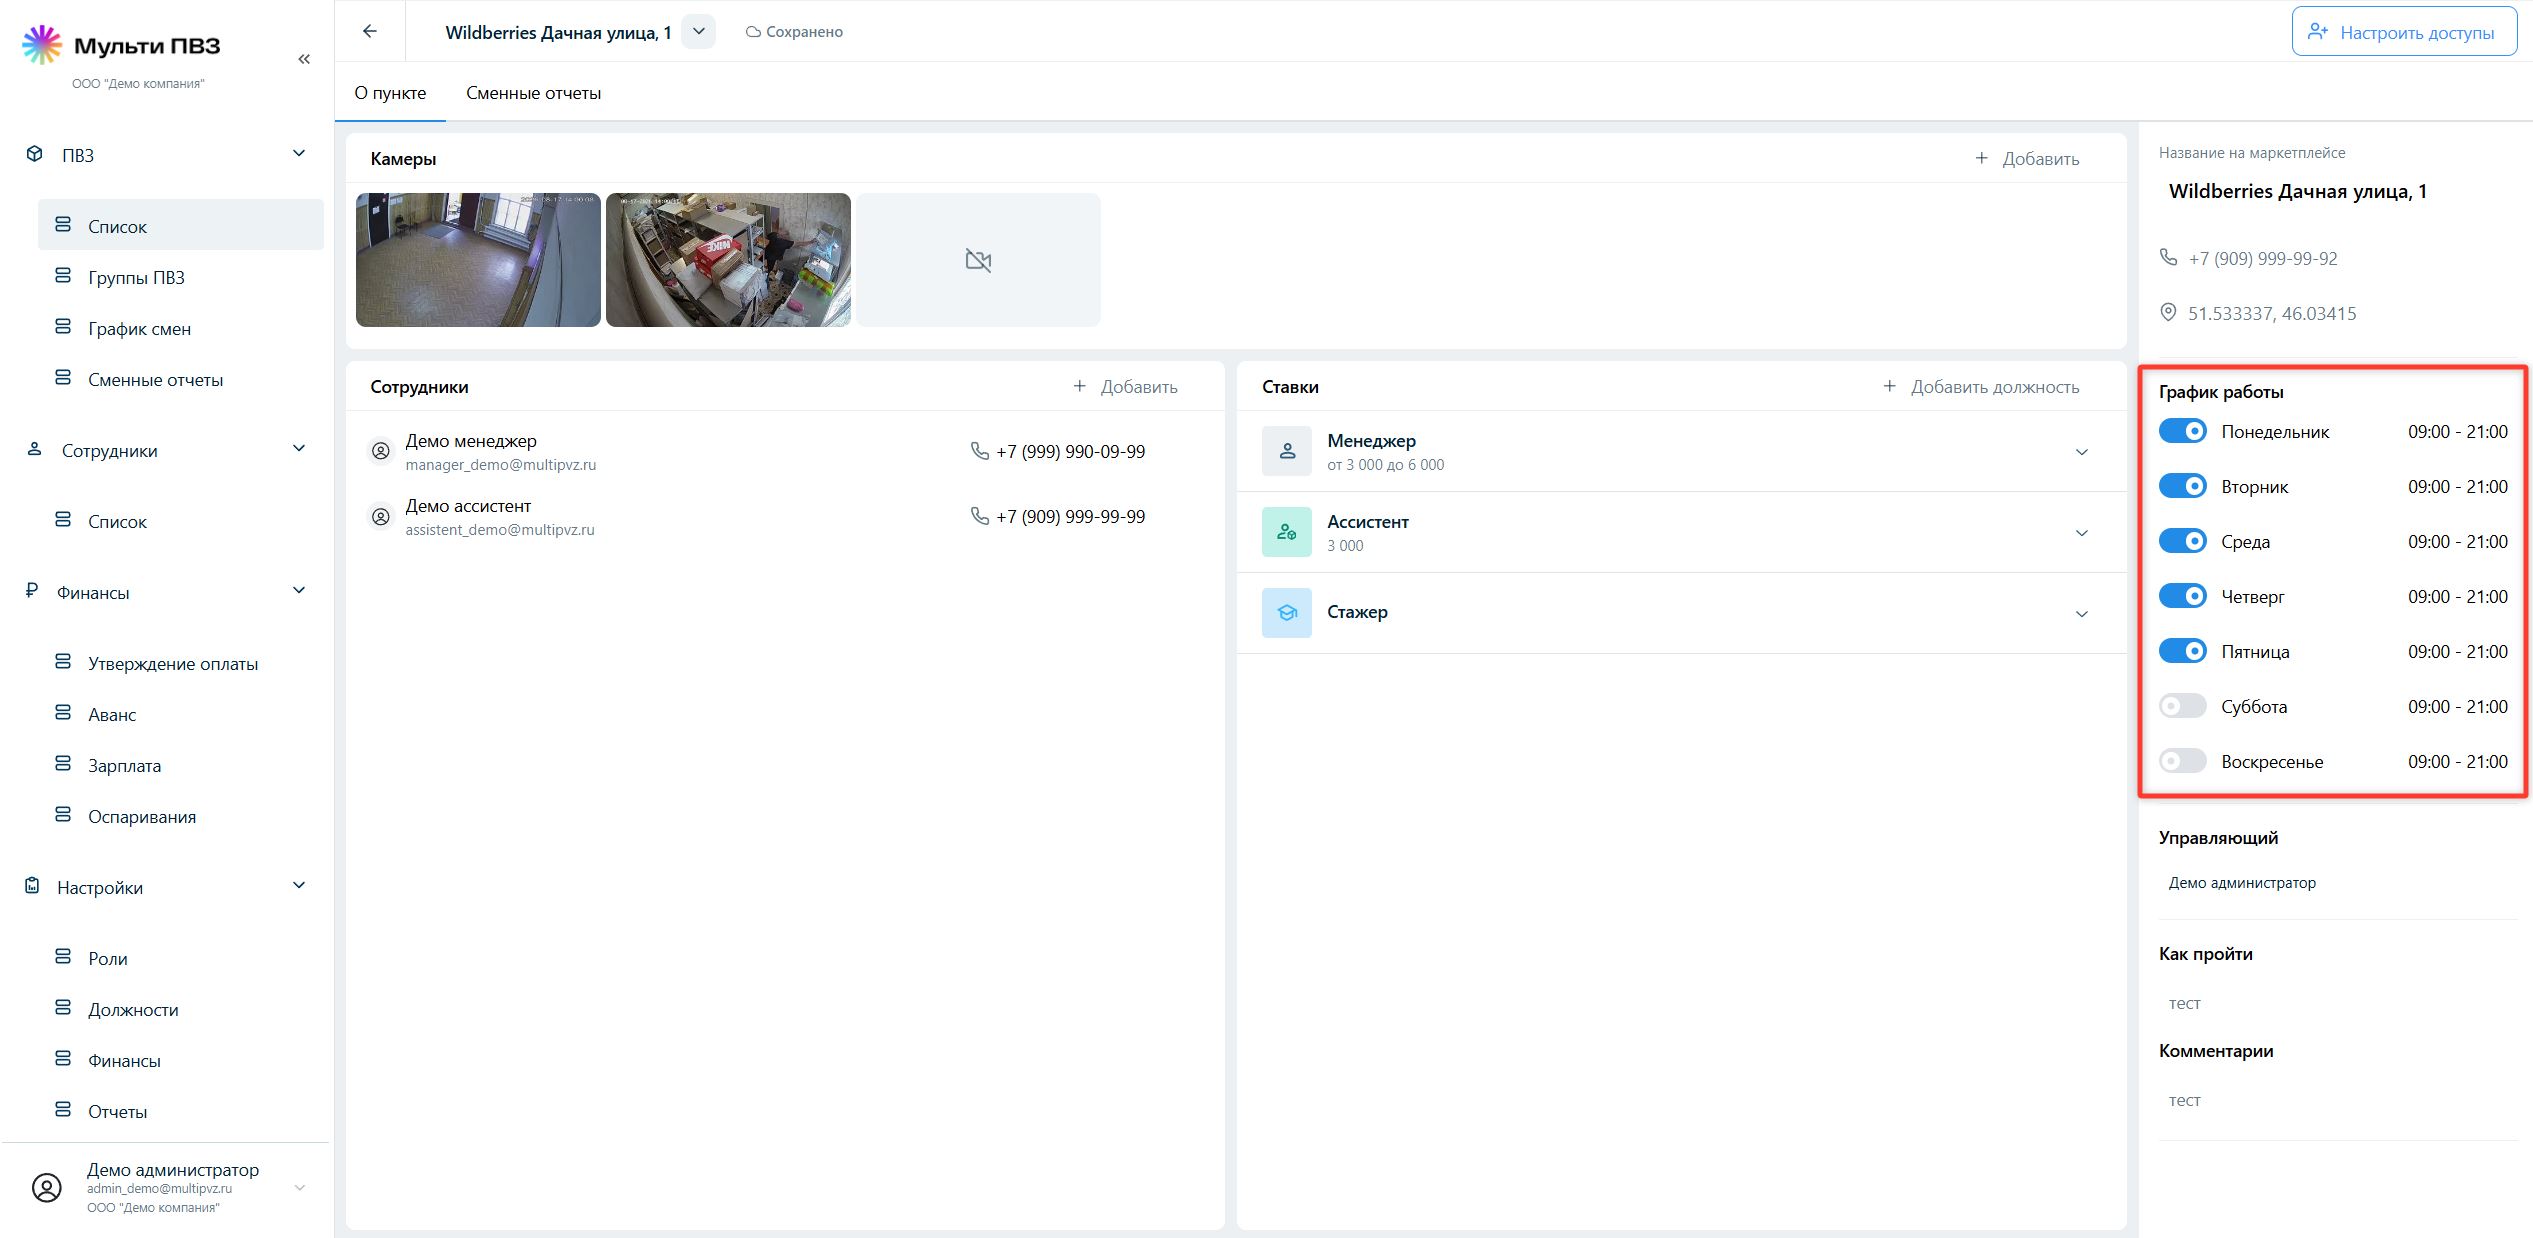The image size is (2533, 1238).
Task: Switch to the Сменные отчеты tab
Action: [533, 93]
